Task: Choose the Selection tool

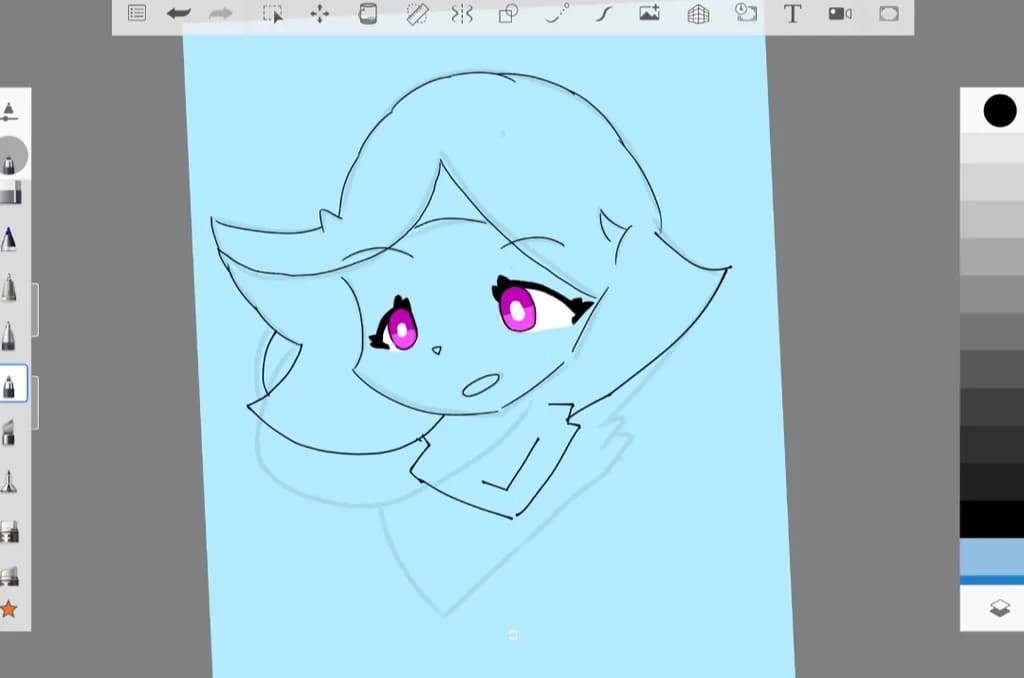Action: (x=272, y=14)
